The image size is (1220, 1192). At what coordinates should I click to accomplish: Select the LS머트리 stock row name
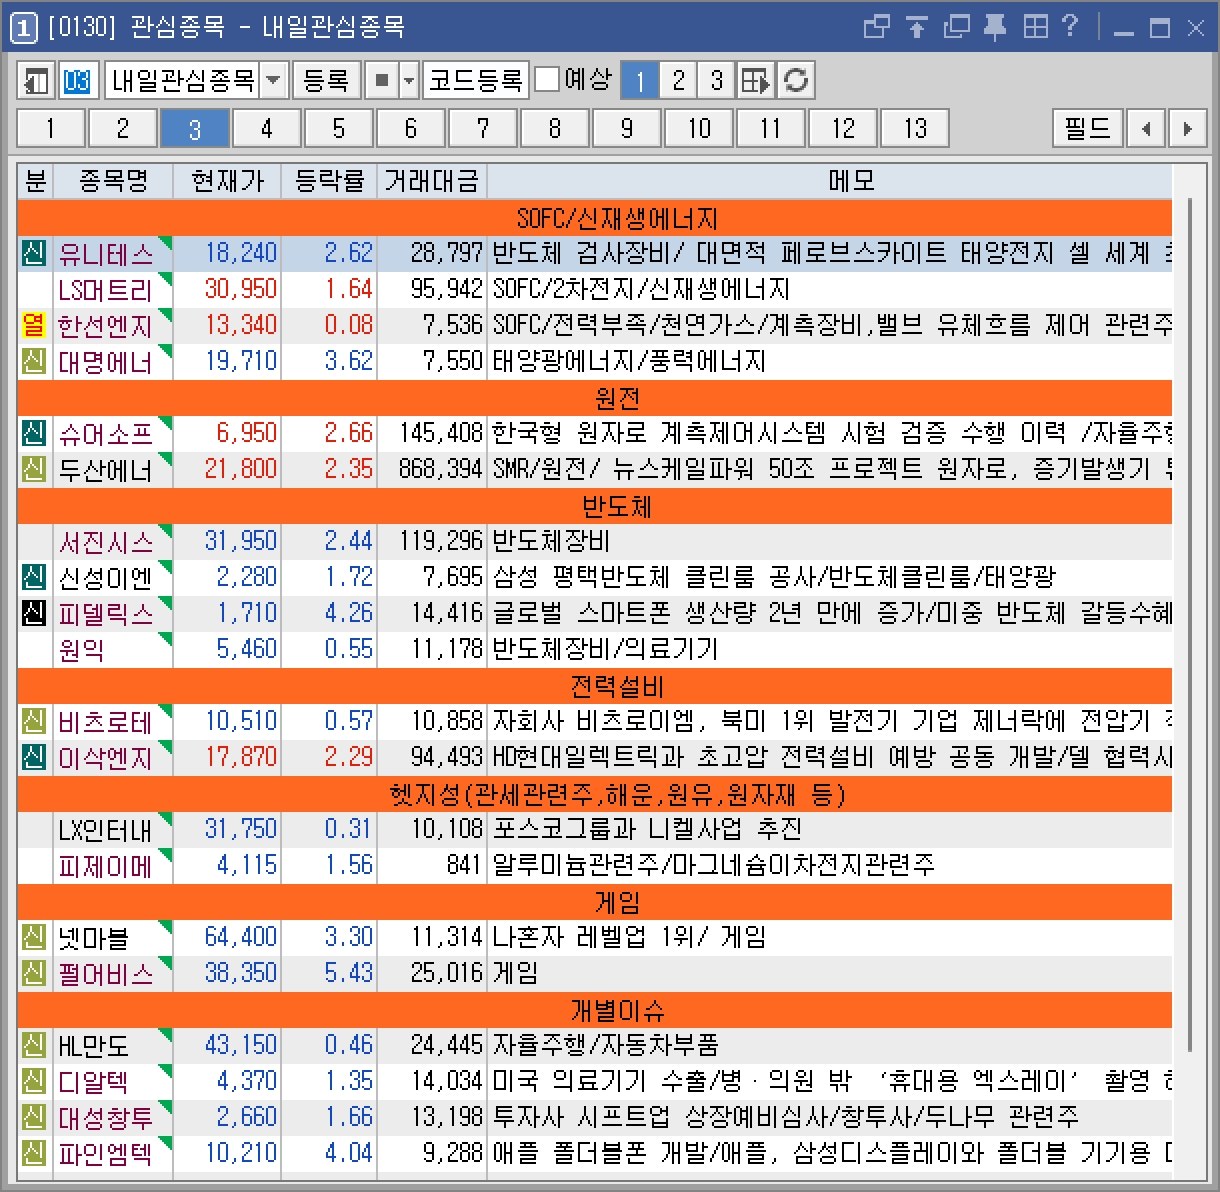(x=106, y=289)
